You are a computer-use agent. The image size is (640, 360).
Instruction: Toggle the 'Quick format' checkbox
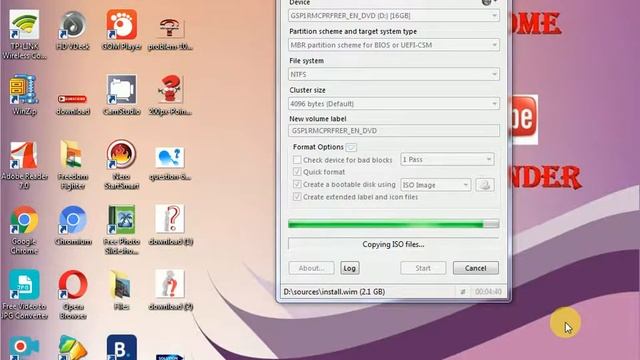(297, 172)
